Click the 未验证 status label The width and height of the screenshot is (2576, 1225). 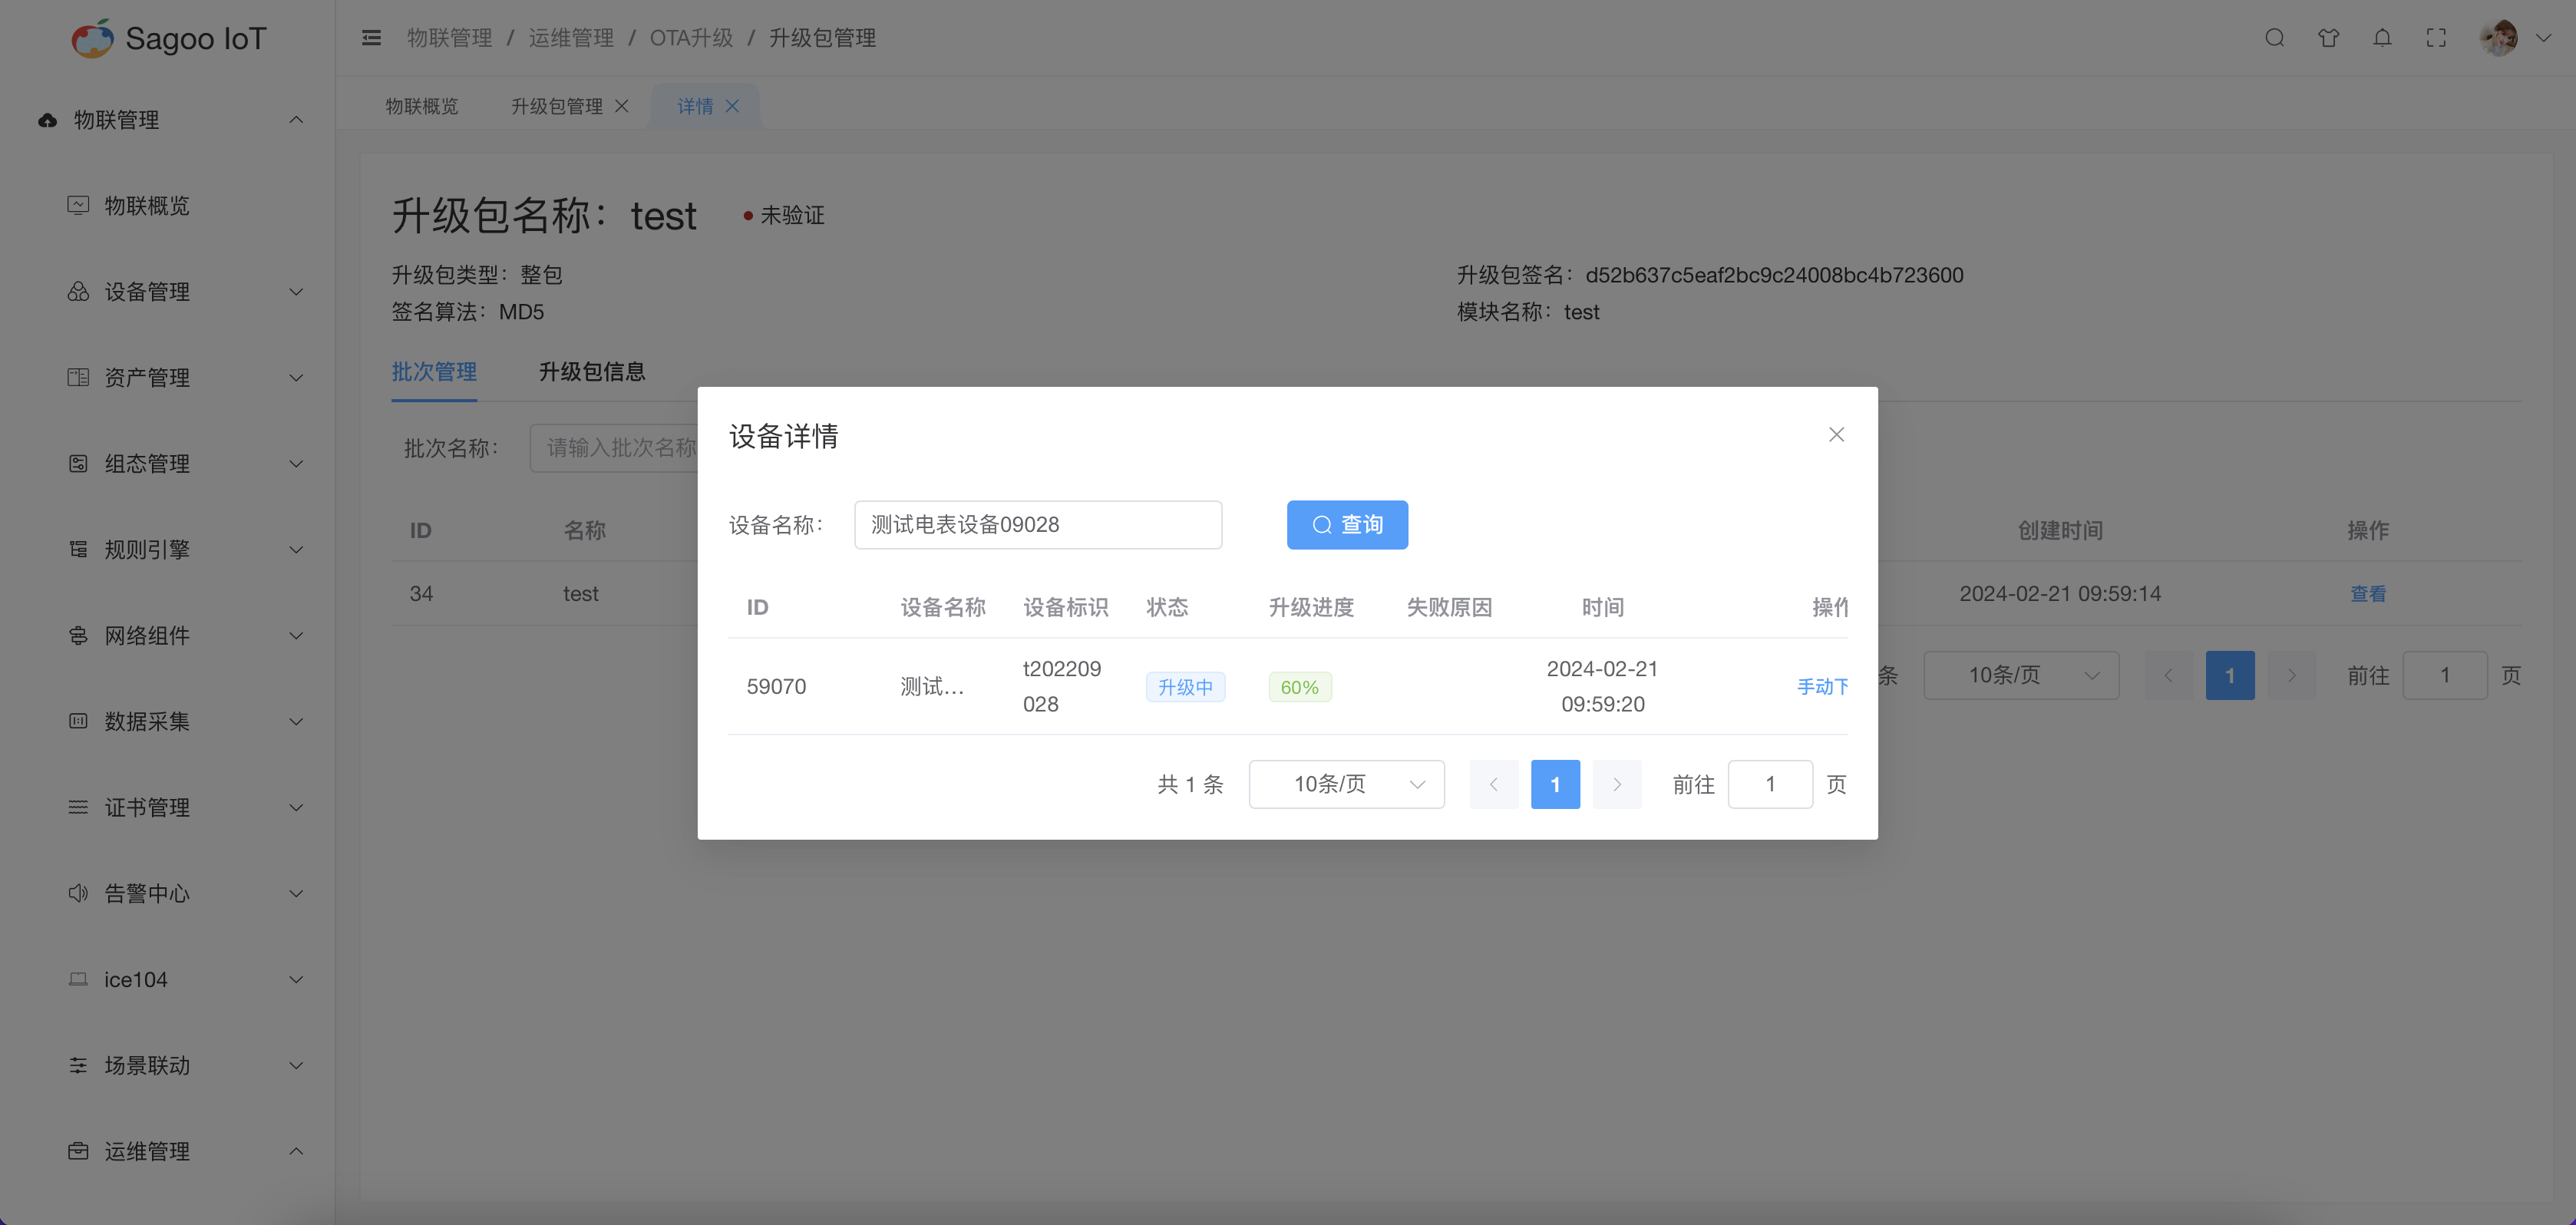[x=792, y=215]
